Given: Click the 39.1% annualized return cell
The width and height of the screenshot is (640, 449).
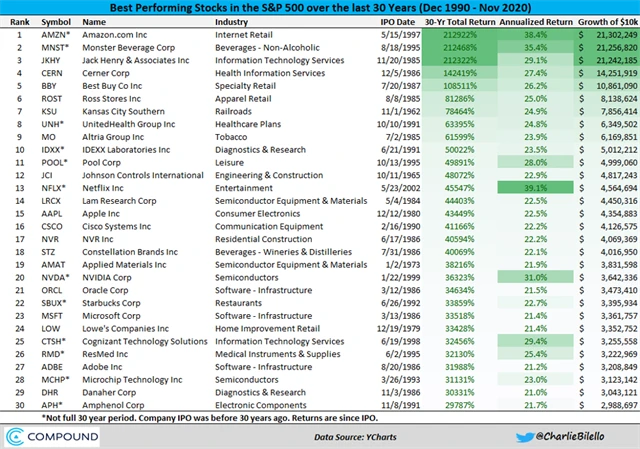Looking at the screenshot, I should pyautogui.click(x=536, y=188).
